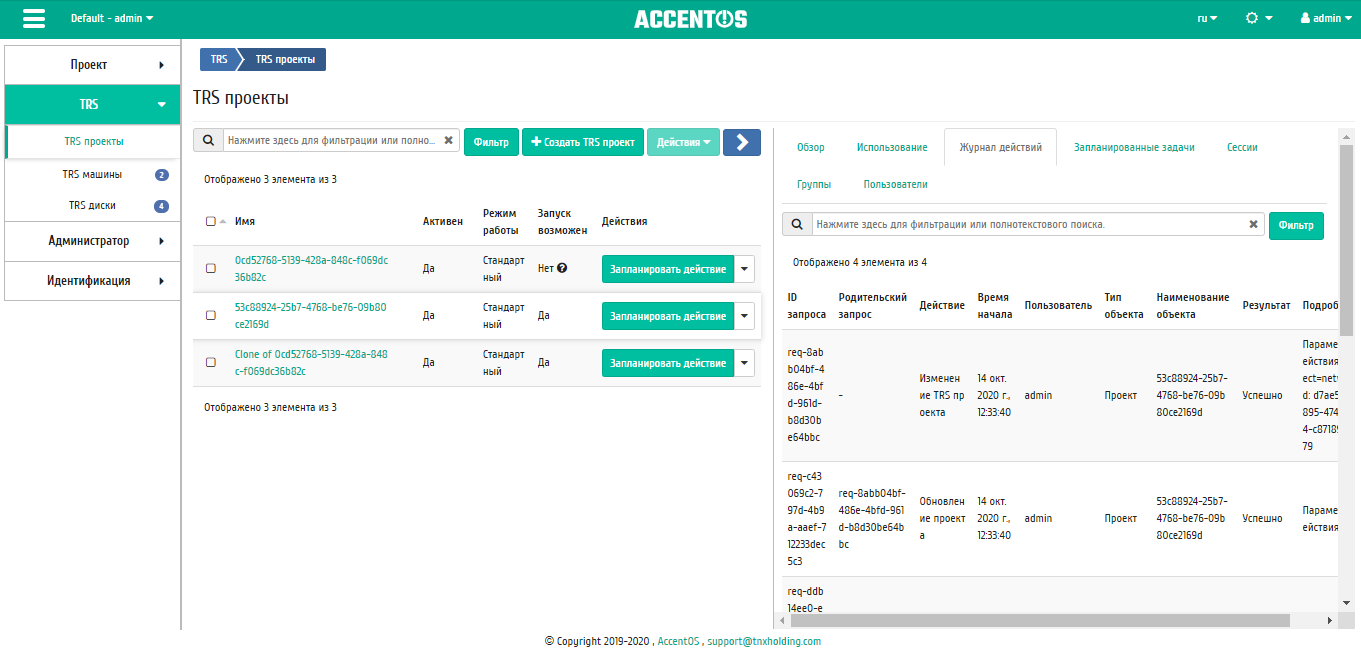
Task: Expand action dropdown for 53c88924 project row
Action: click(x=746, y=316)
